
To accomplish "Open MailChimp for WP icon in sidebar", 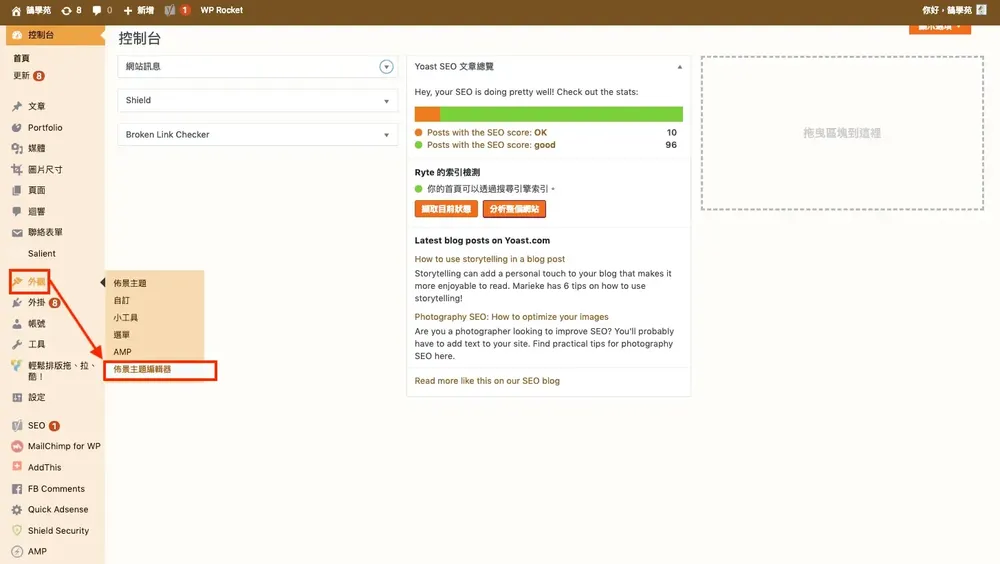I will (x=17, y=446).
